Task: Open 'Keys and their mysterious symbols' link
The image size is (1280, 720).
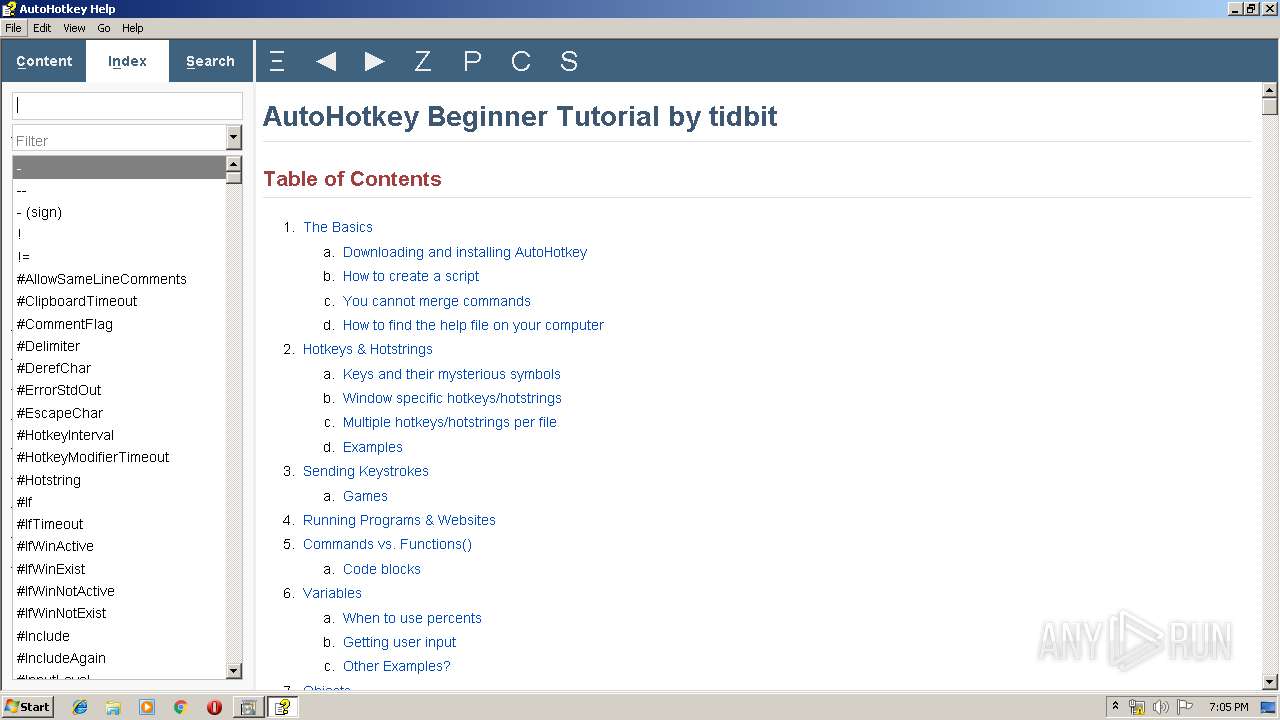Action: click(452, 374)
